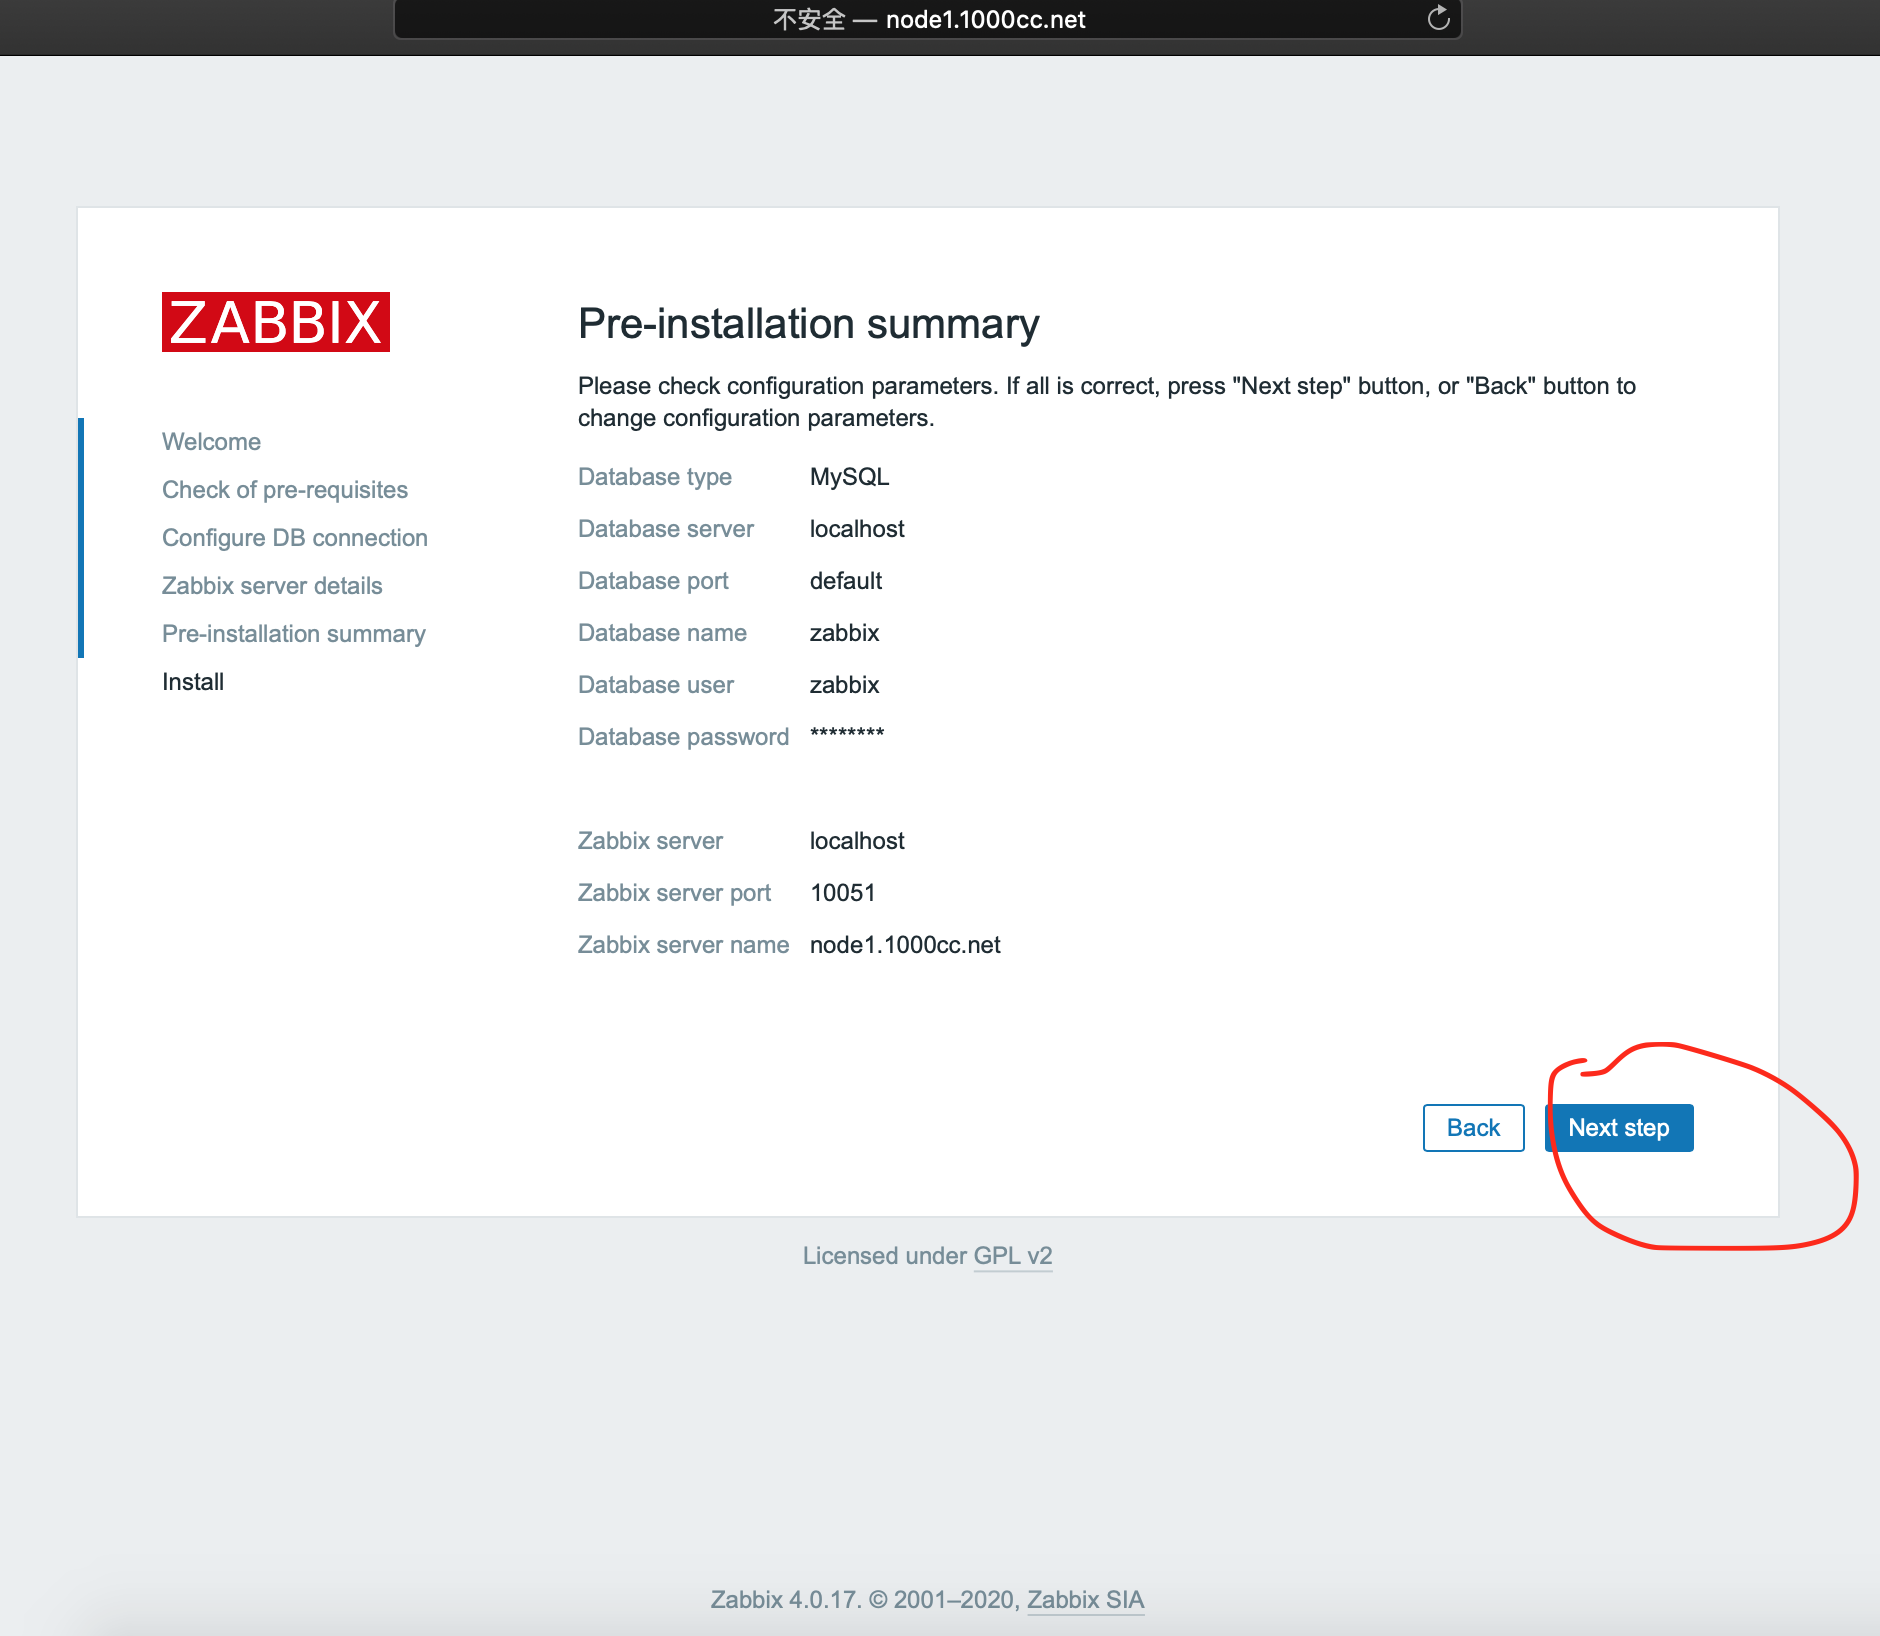Image resolution: width=1880 pixels, height=1636 pixels.
Task: Select the Welcome step in the sidebar
Action: pos(211,442)
